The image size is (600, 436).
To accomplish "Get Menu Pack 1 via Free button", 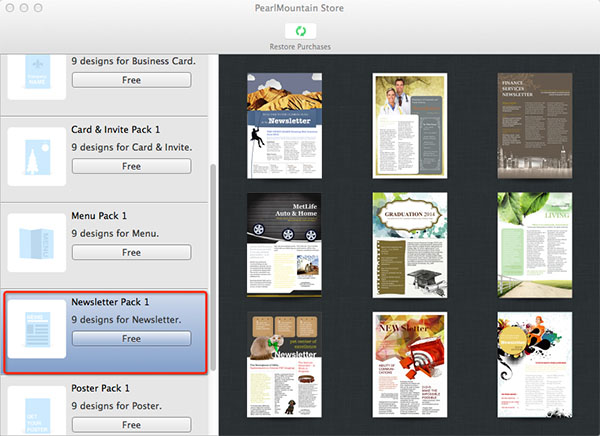I will pyautogui.click(x=131, y=253).
